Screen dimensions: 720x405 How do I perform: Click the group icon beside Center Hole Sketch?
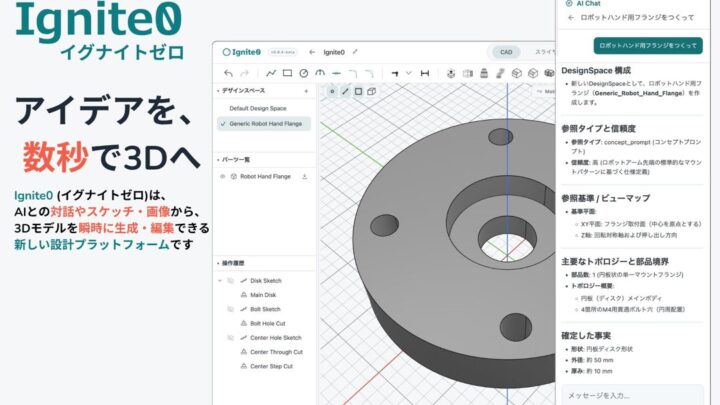pos(231,338)
